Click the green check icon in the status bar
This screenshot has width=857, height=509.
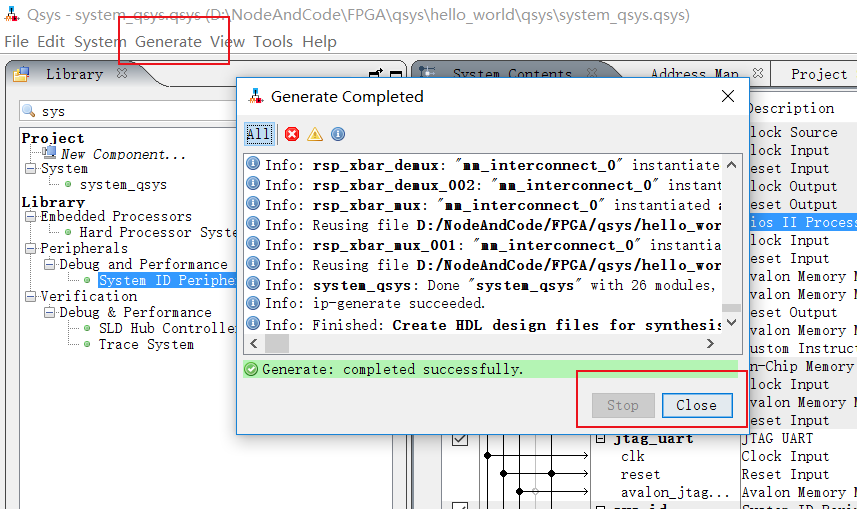click(x=251, y=370)
